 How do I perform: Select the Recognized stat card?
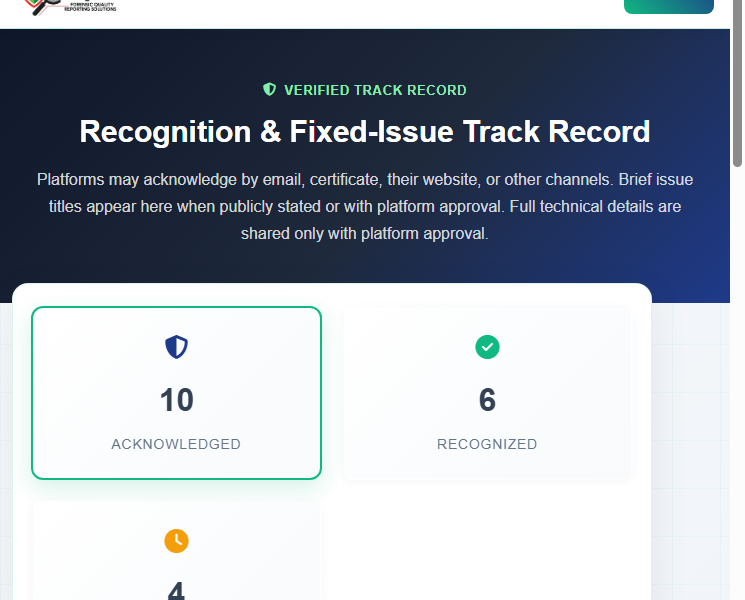tap(487, 393)
